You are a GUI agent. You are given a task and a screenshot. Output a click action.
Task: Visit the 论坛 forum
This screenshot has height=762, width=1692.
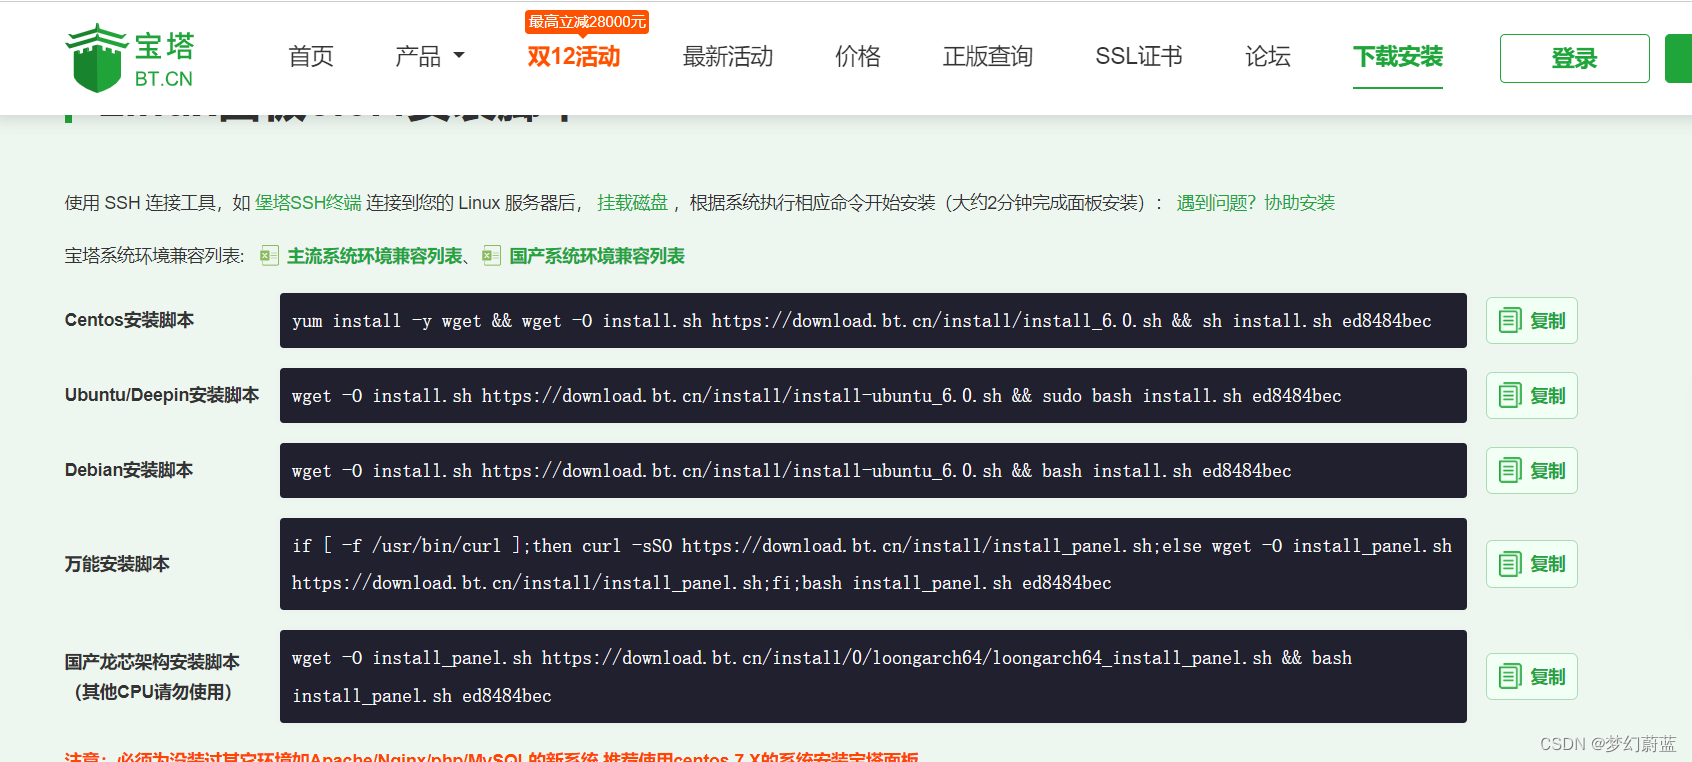coord(1268,57)
